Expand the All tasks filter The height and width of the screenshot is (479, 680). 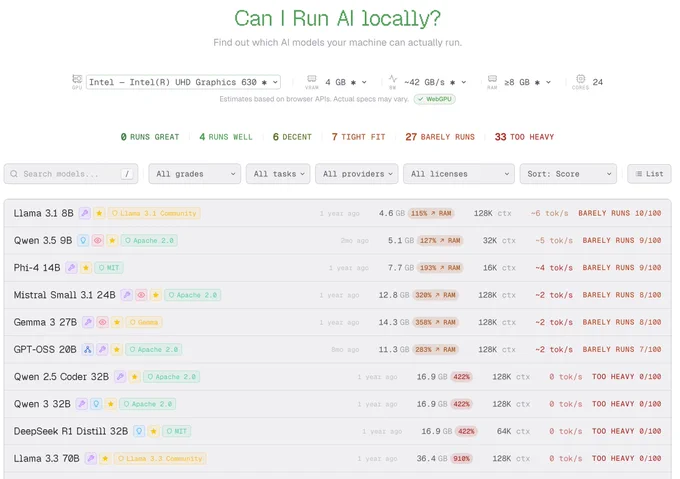tap(278, 174)
